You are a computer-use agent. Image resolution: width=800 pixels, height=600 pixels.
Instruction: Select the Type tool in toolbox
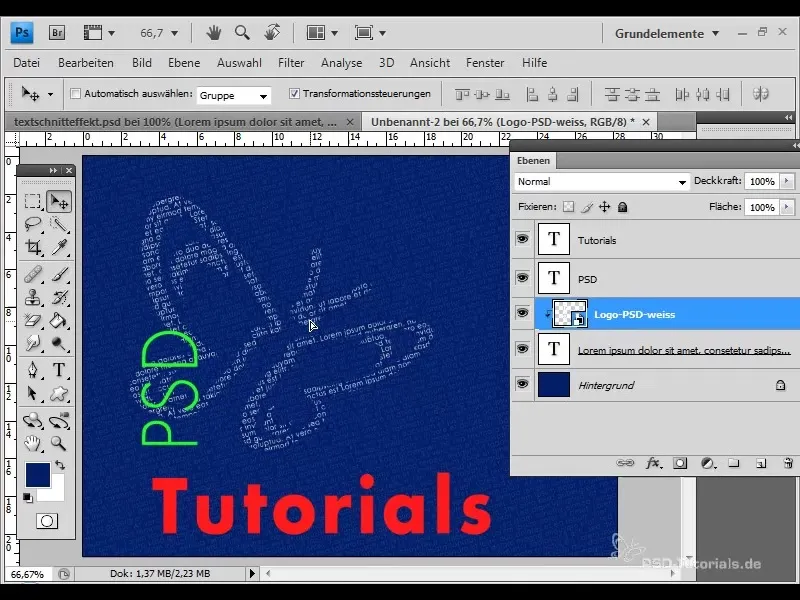coord(59,369)
